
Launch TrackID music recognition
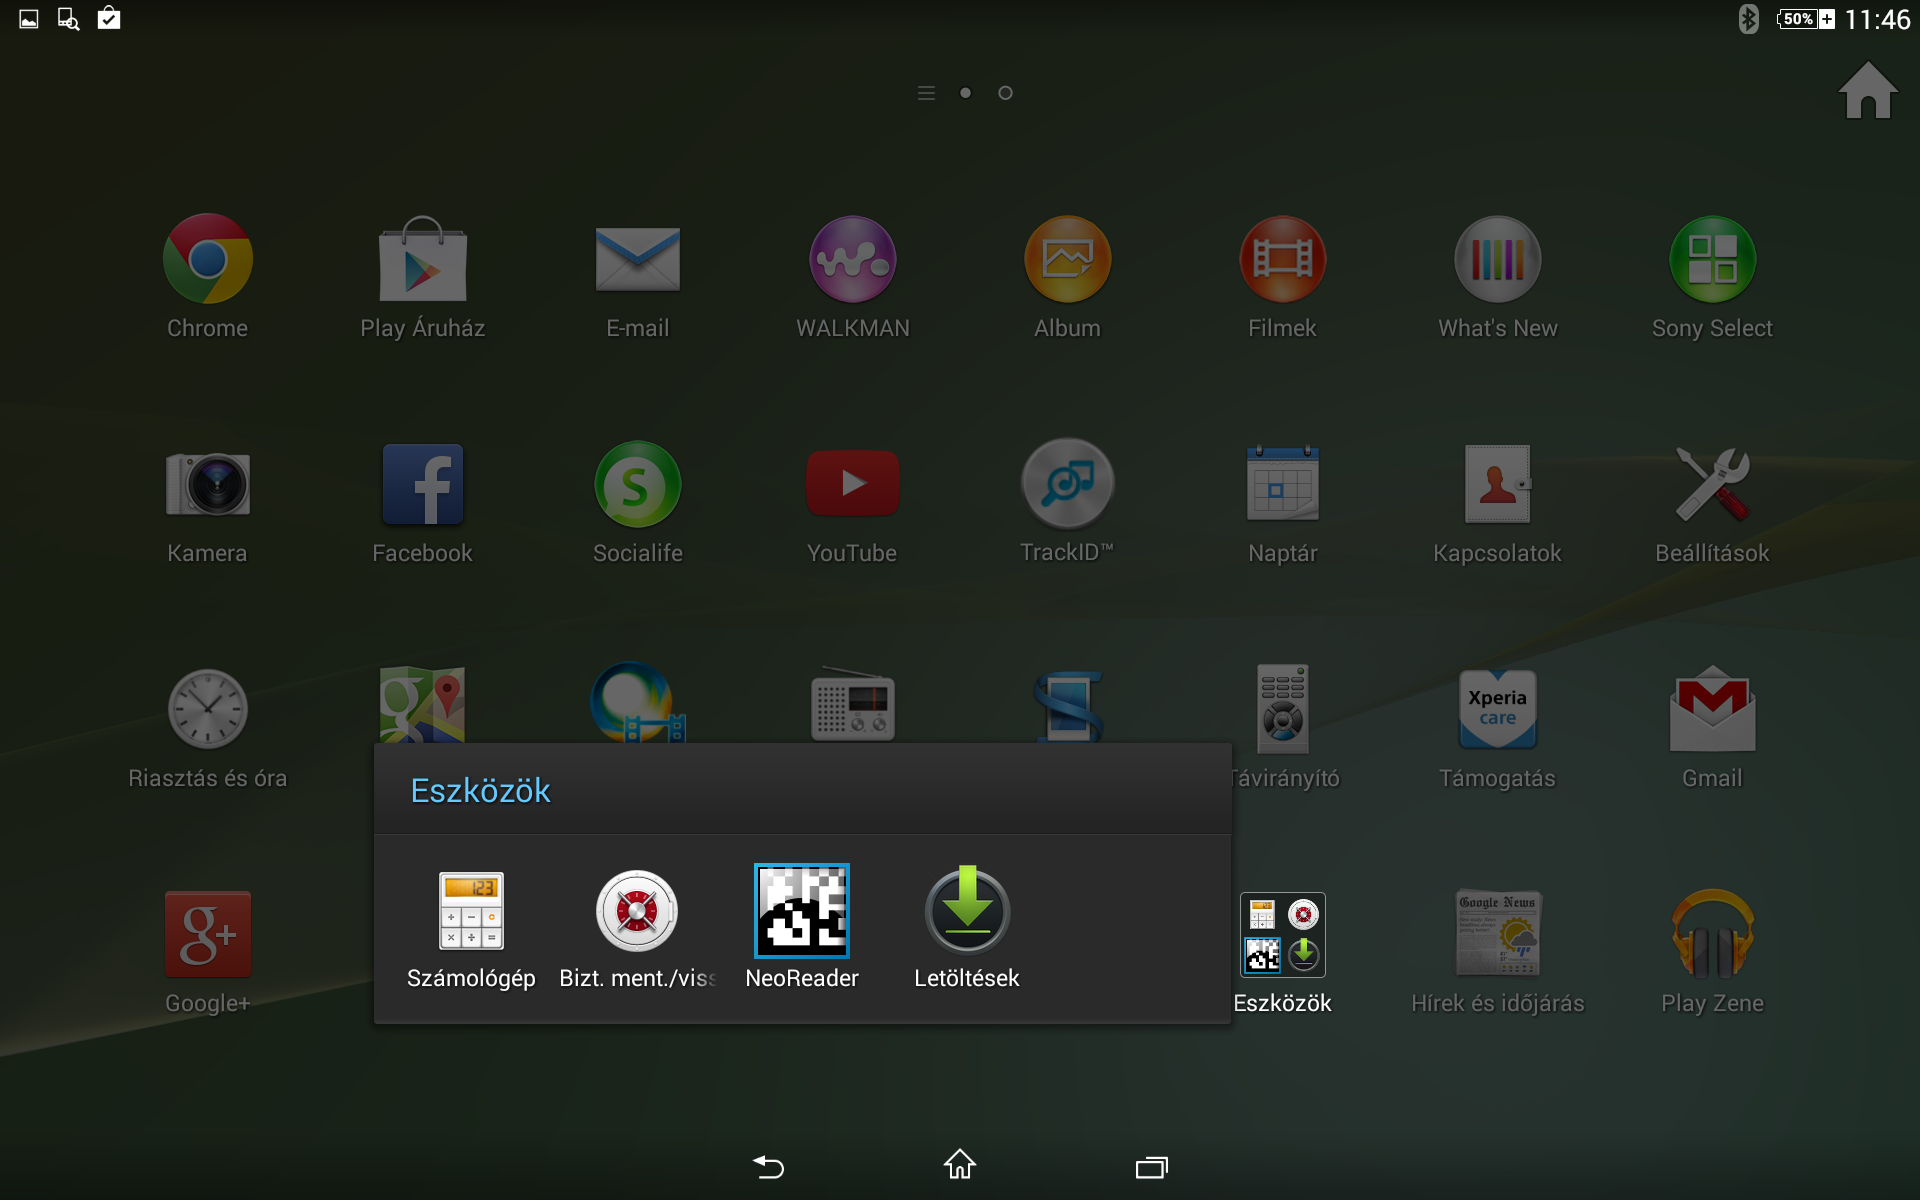point(1067,484)
